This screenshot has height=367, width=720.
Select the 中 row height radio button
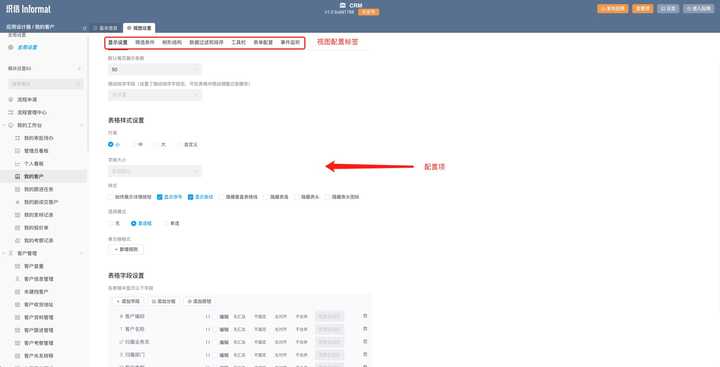pos(134,144)
